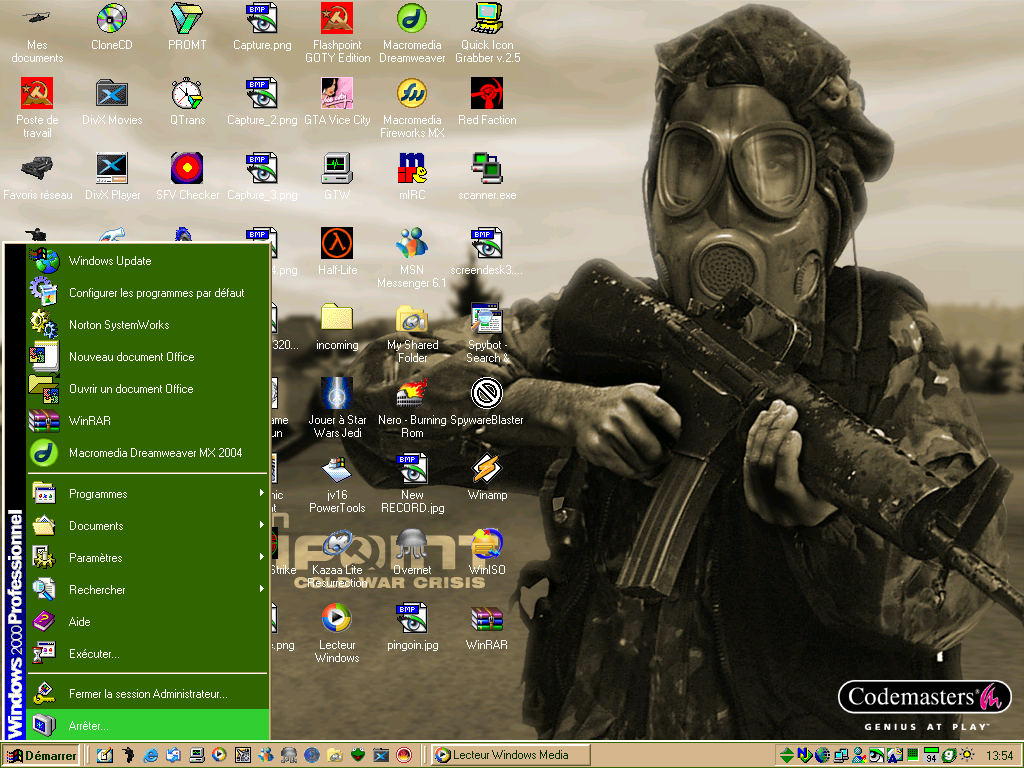Launch Flashpoint GOTY Edition shortcut
The image size is (1024, 768).
coord(337,33)
